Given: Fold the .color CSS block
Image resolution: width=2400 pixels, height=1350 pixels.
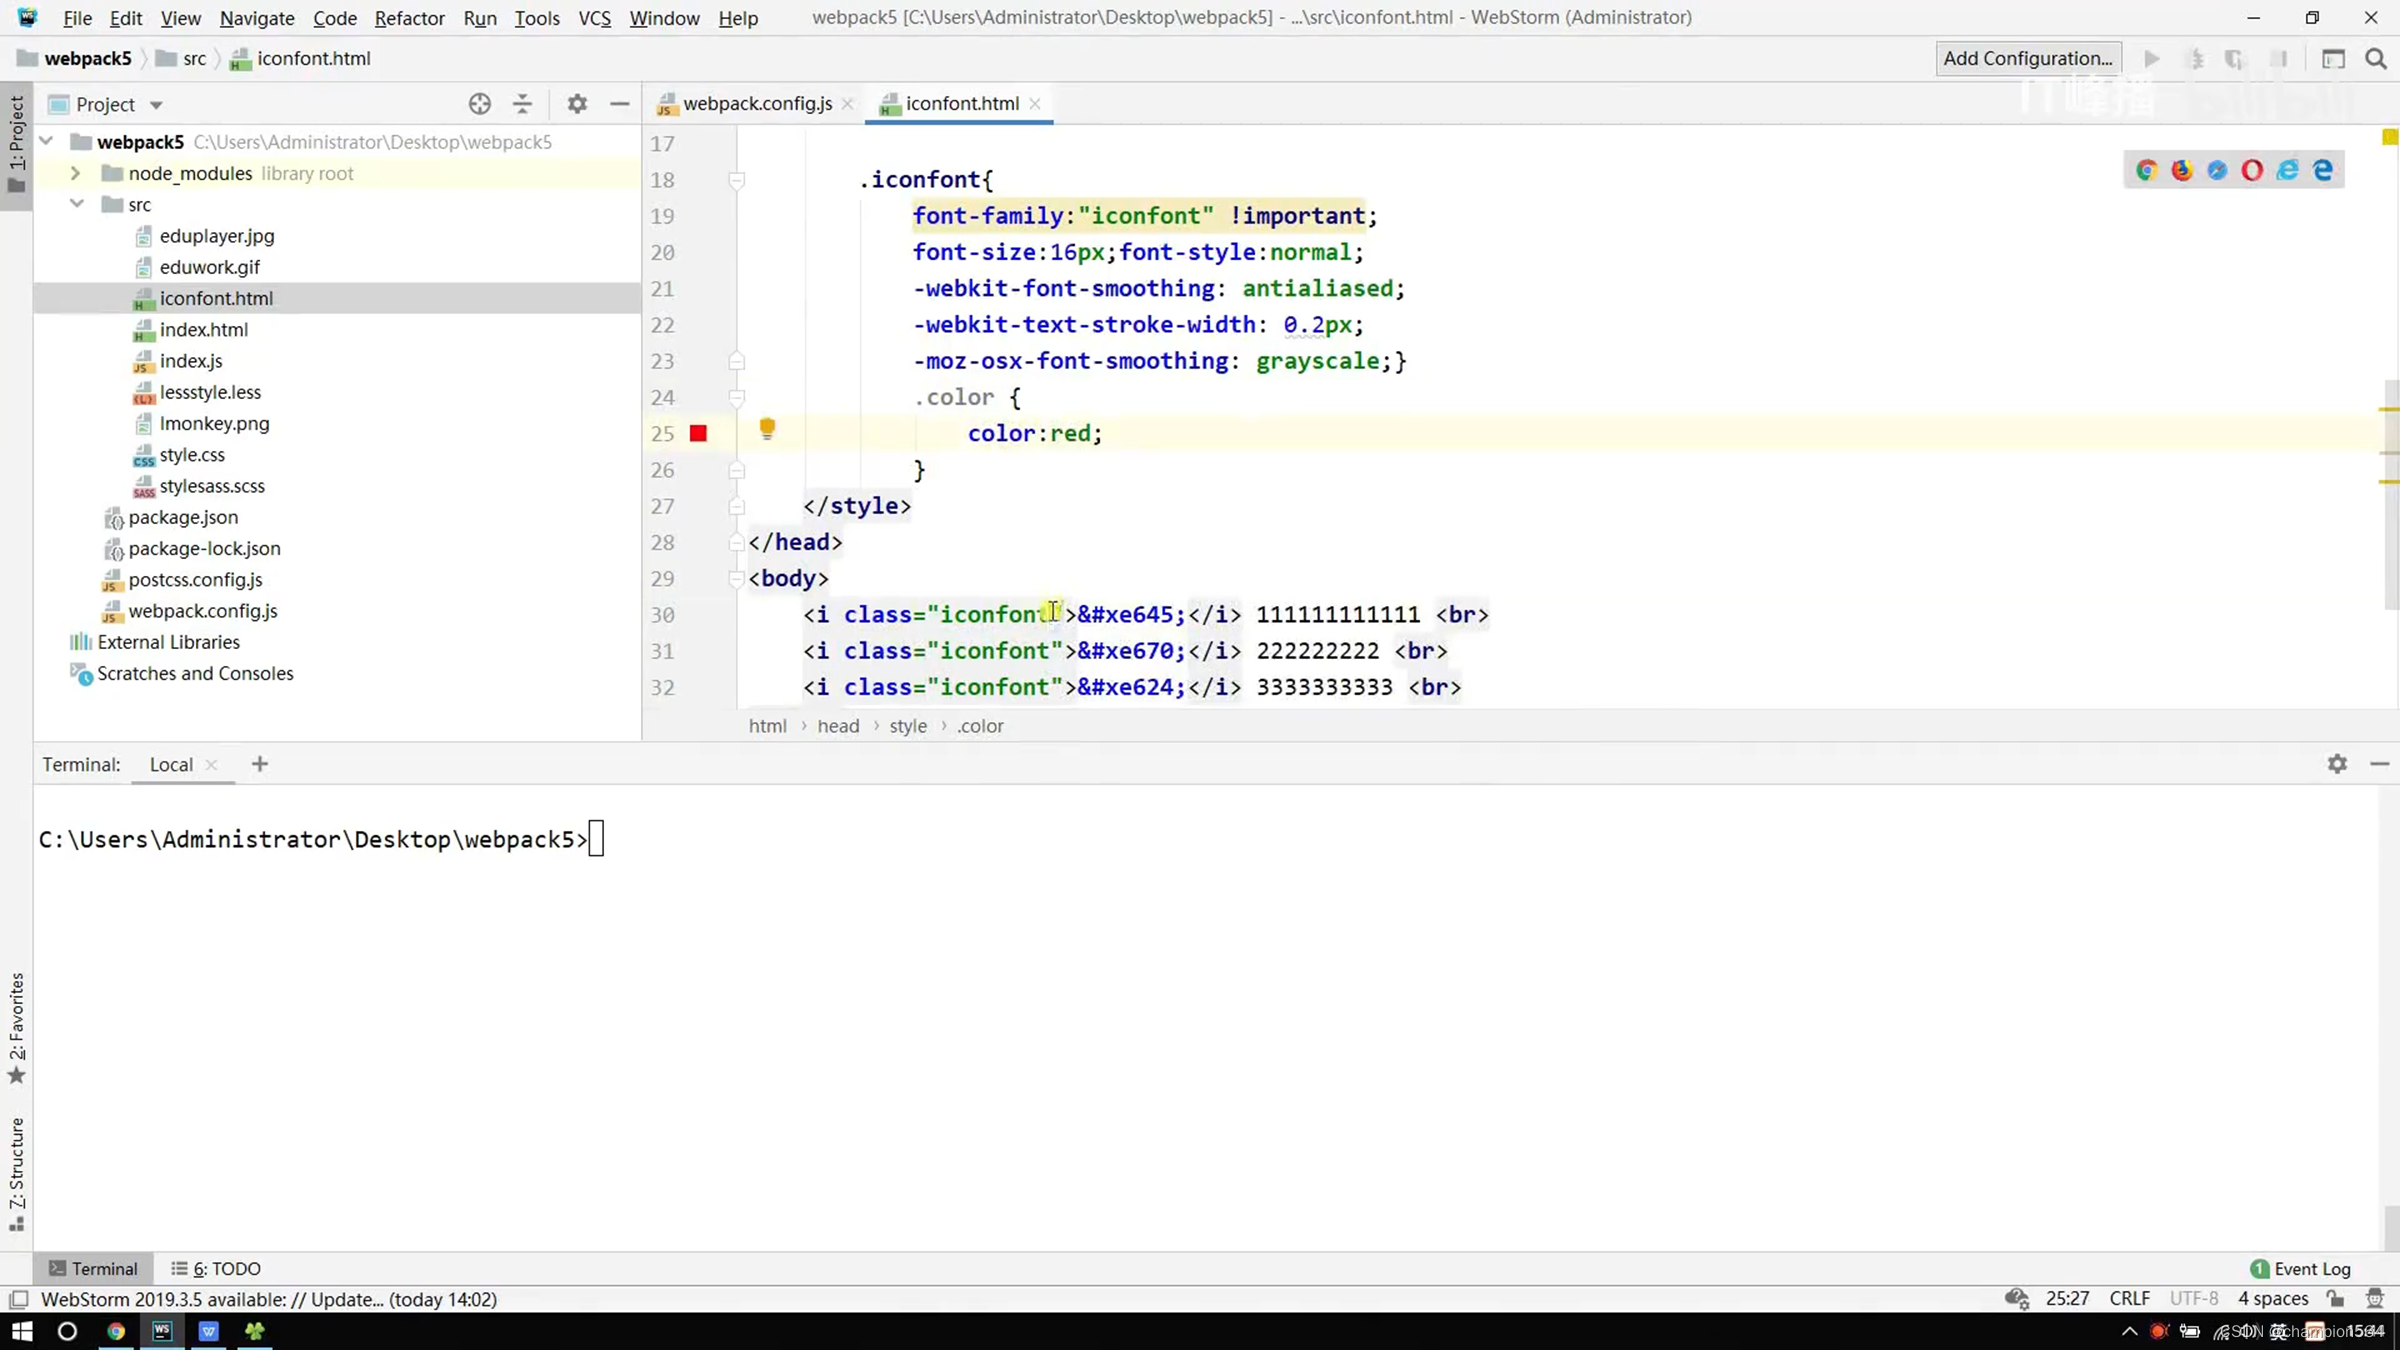Looking at the screenshot, I should 736,397.
